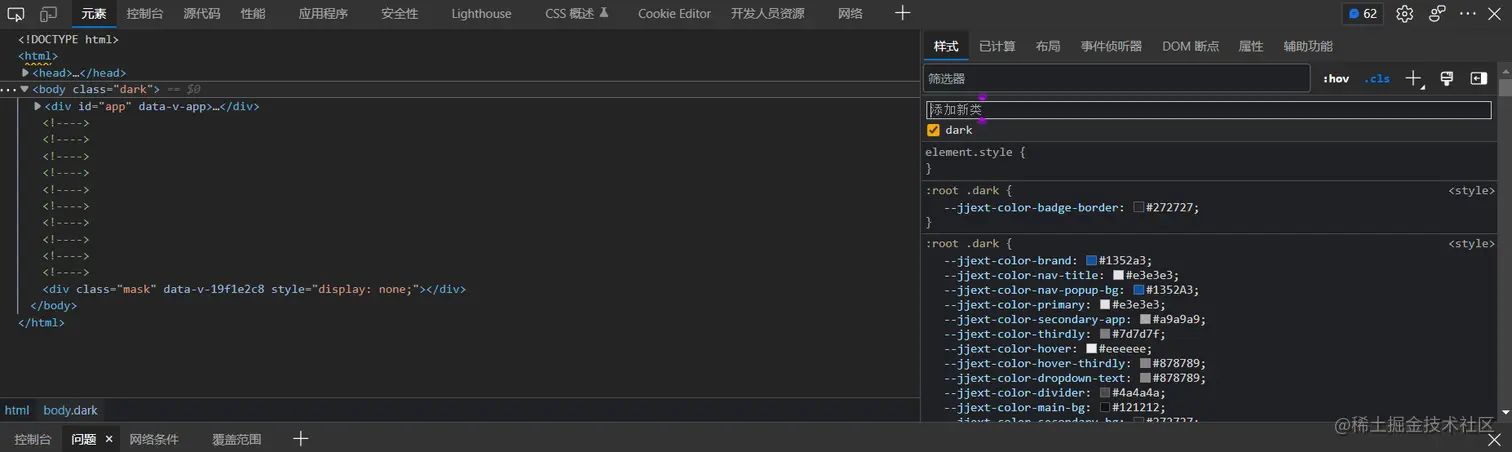This screenshot has width=1512, height=452.
Task: Expand the div id app node
Action: point(38,106)
